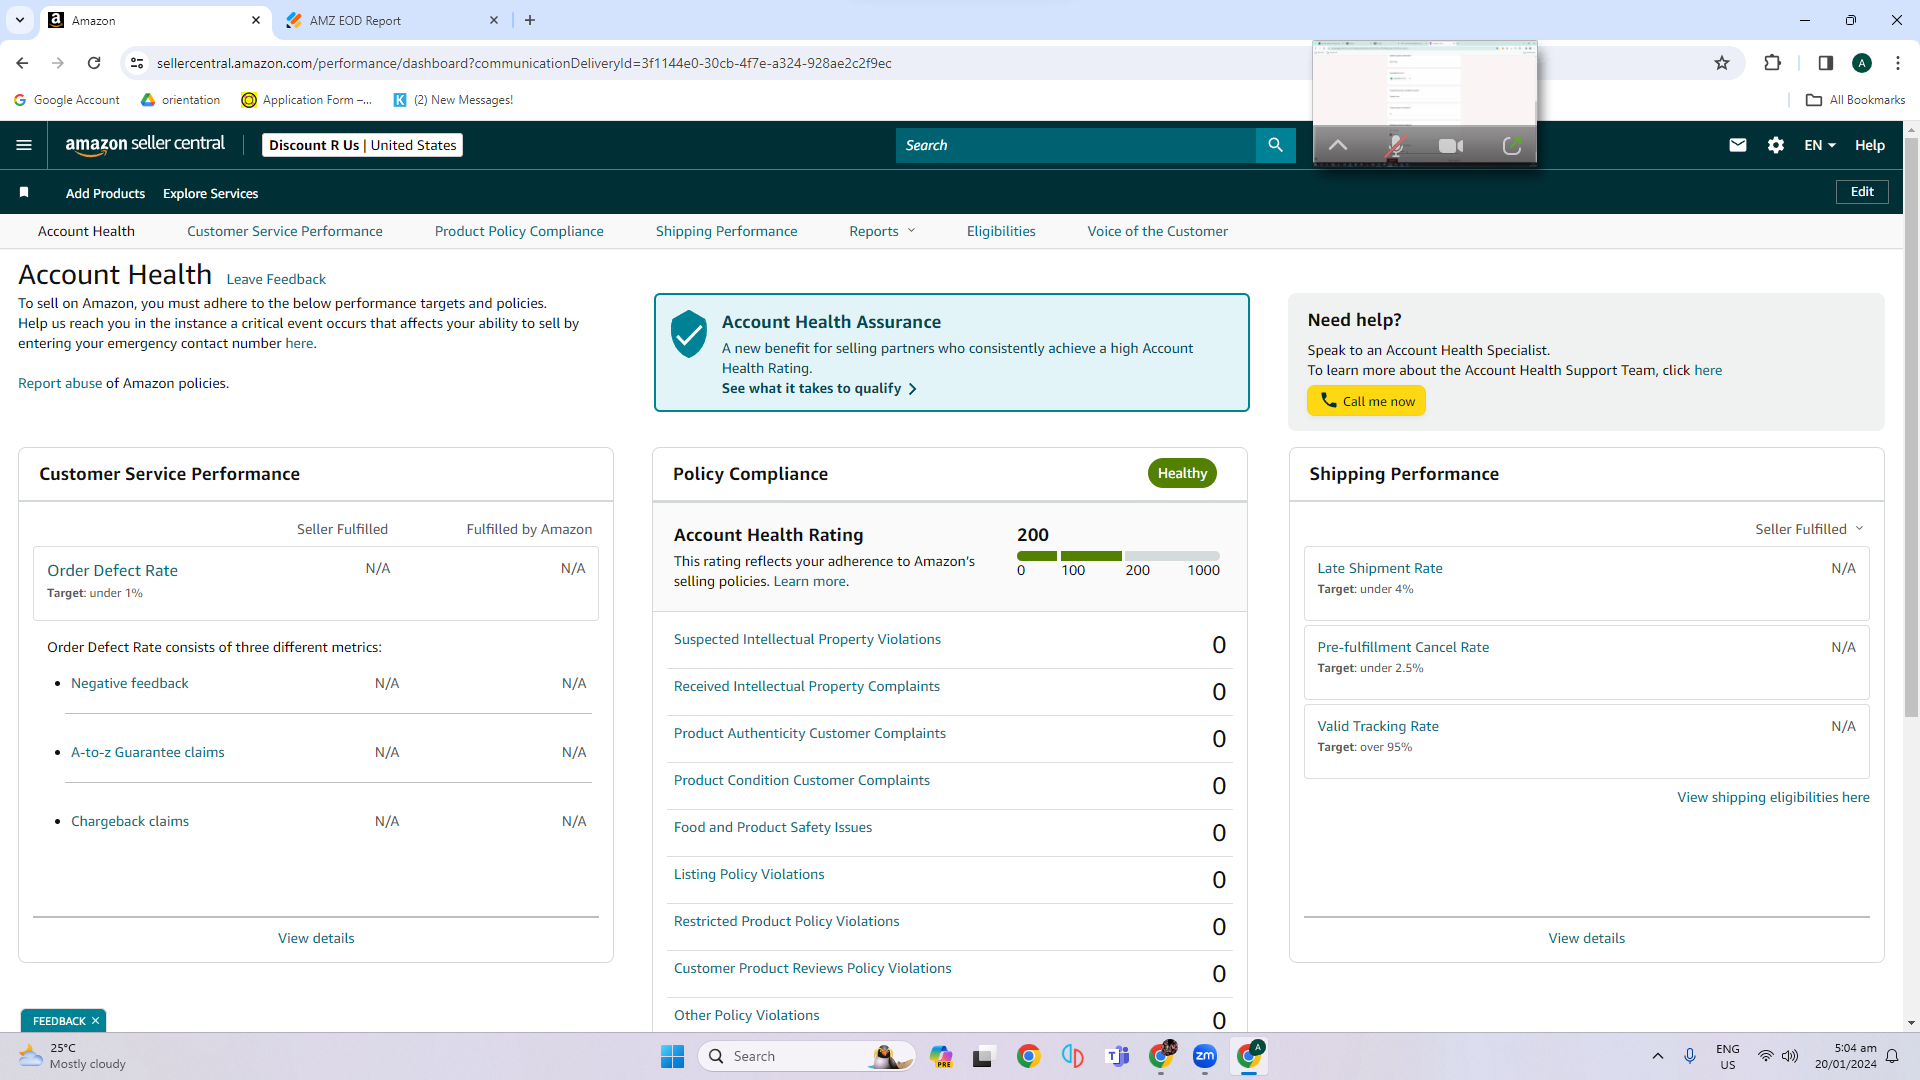The image size is (1920, 1080).
Task: Bookmark this page with the star icon
Action: (x=1722, y=63)
